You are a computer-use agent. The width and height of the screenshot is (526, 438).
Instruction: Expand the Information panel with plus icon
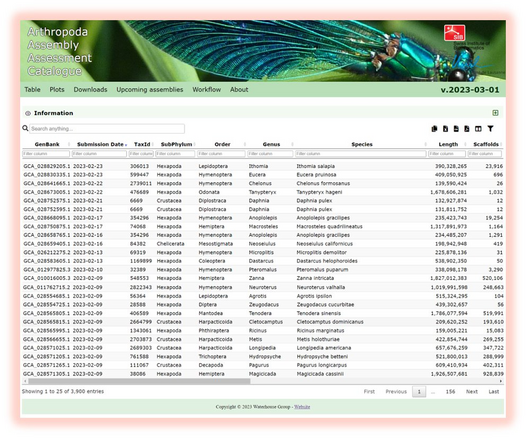point(495,113)
